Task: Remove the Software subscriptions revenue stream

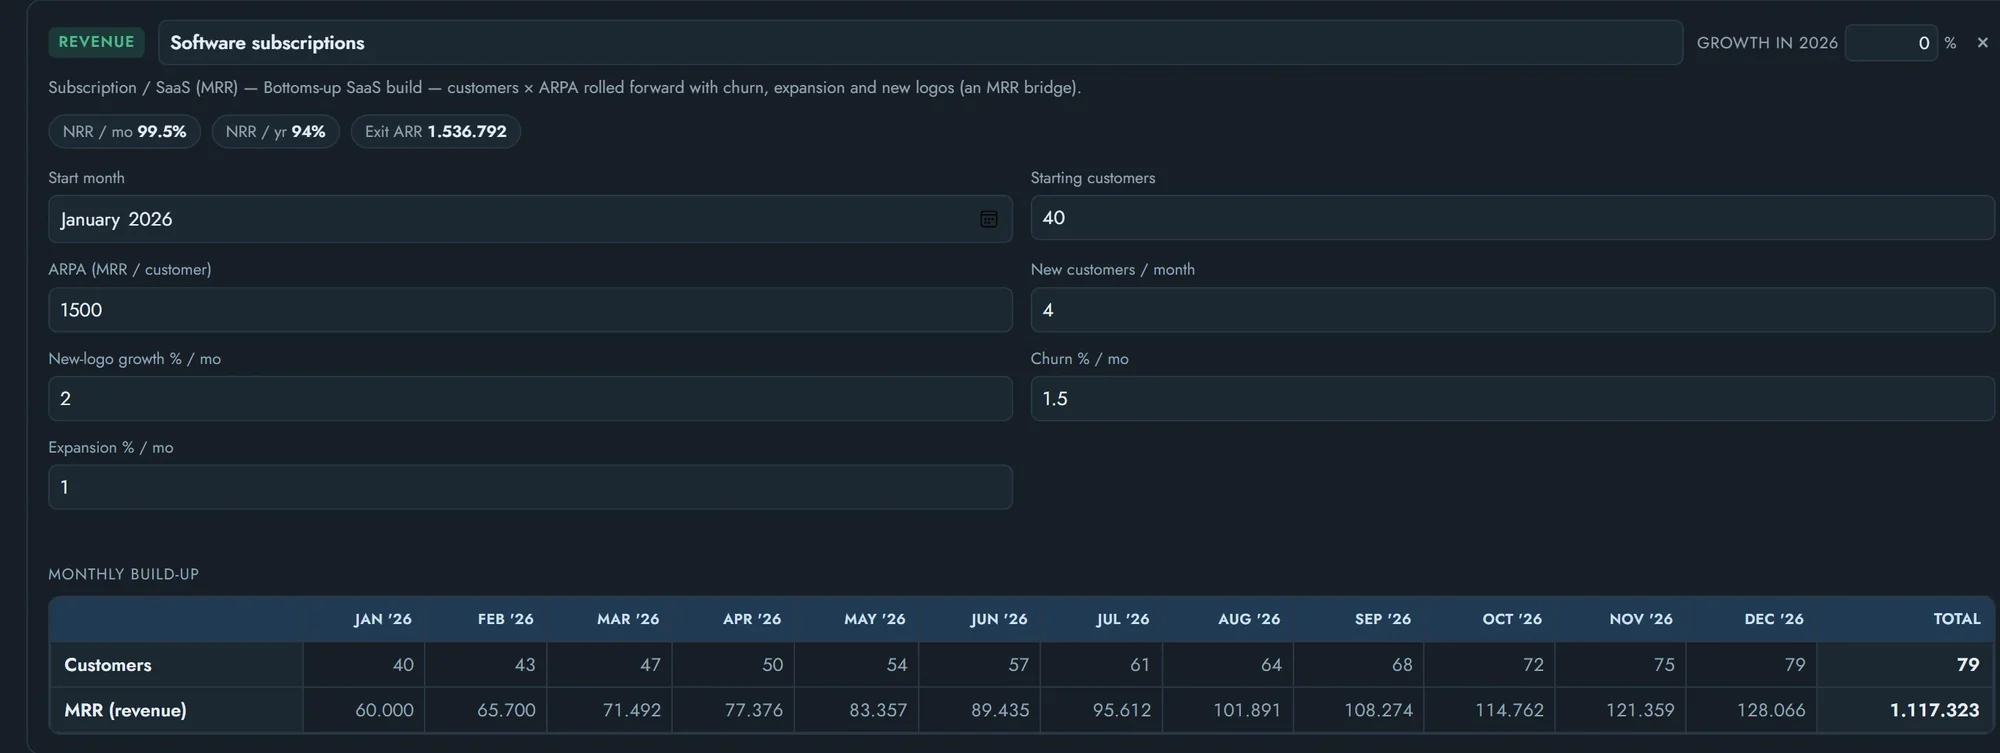Action: (1982, 43)
